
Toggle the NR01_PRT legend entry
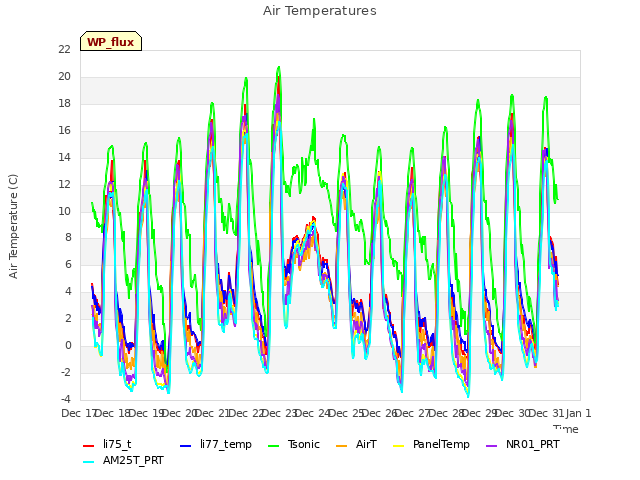(522, 444)
